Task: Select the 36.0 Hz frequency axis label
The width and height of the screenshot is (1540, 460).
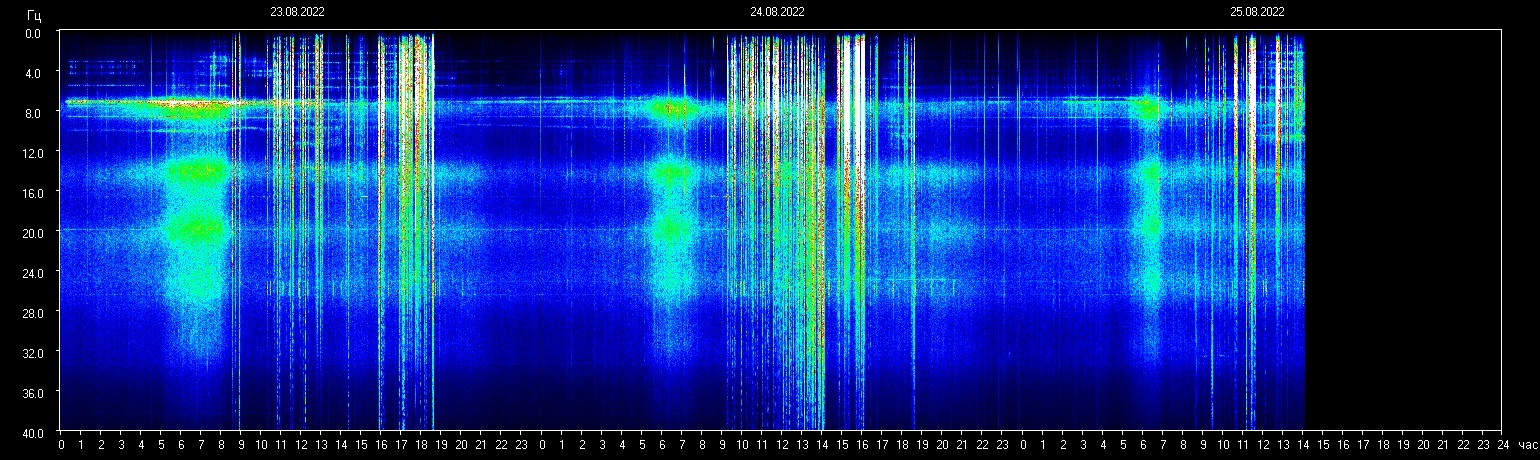Action: [33, 392]
